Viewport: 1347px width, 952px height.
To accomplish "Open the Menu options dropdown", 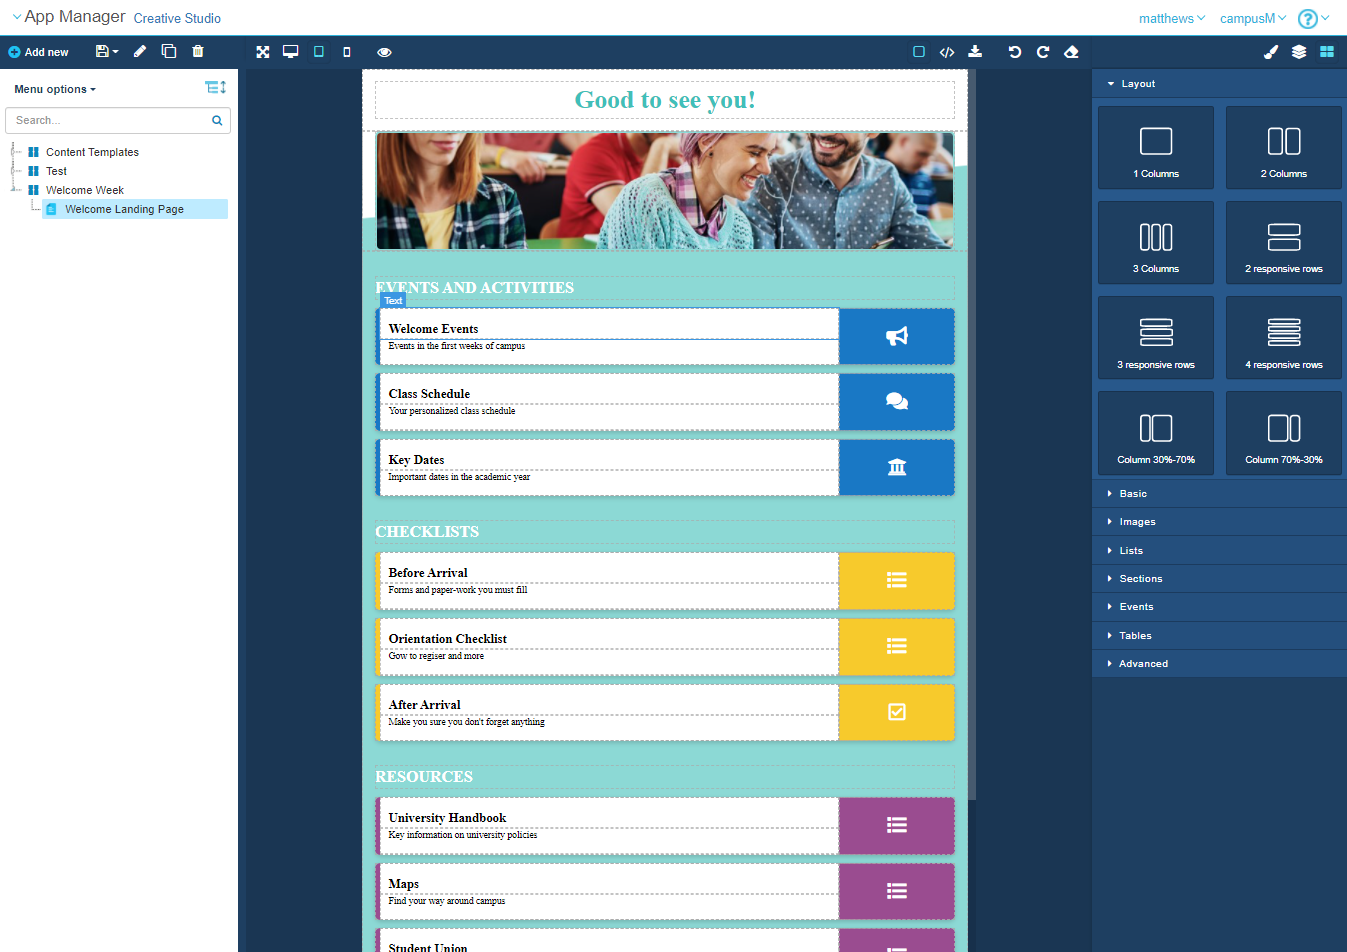I will [x=55, y=89].
